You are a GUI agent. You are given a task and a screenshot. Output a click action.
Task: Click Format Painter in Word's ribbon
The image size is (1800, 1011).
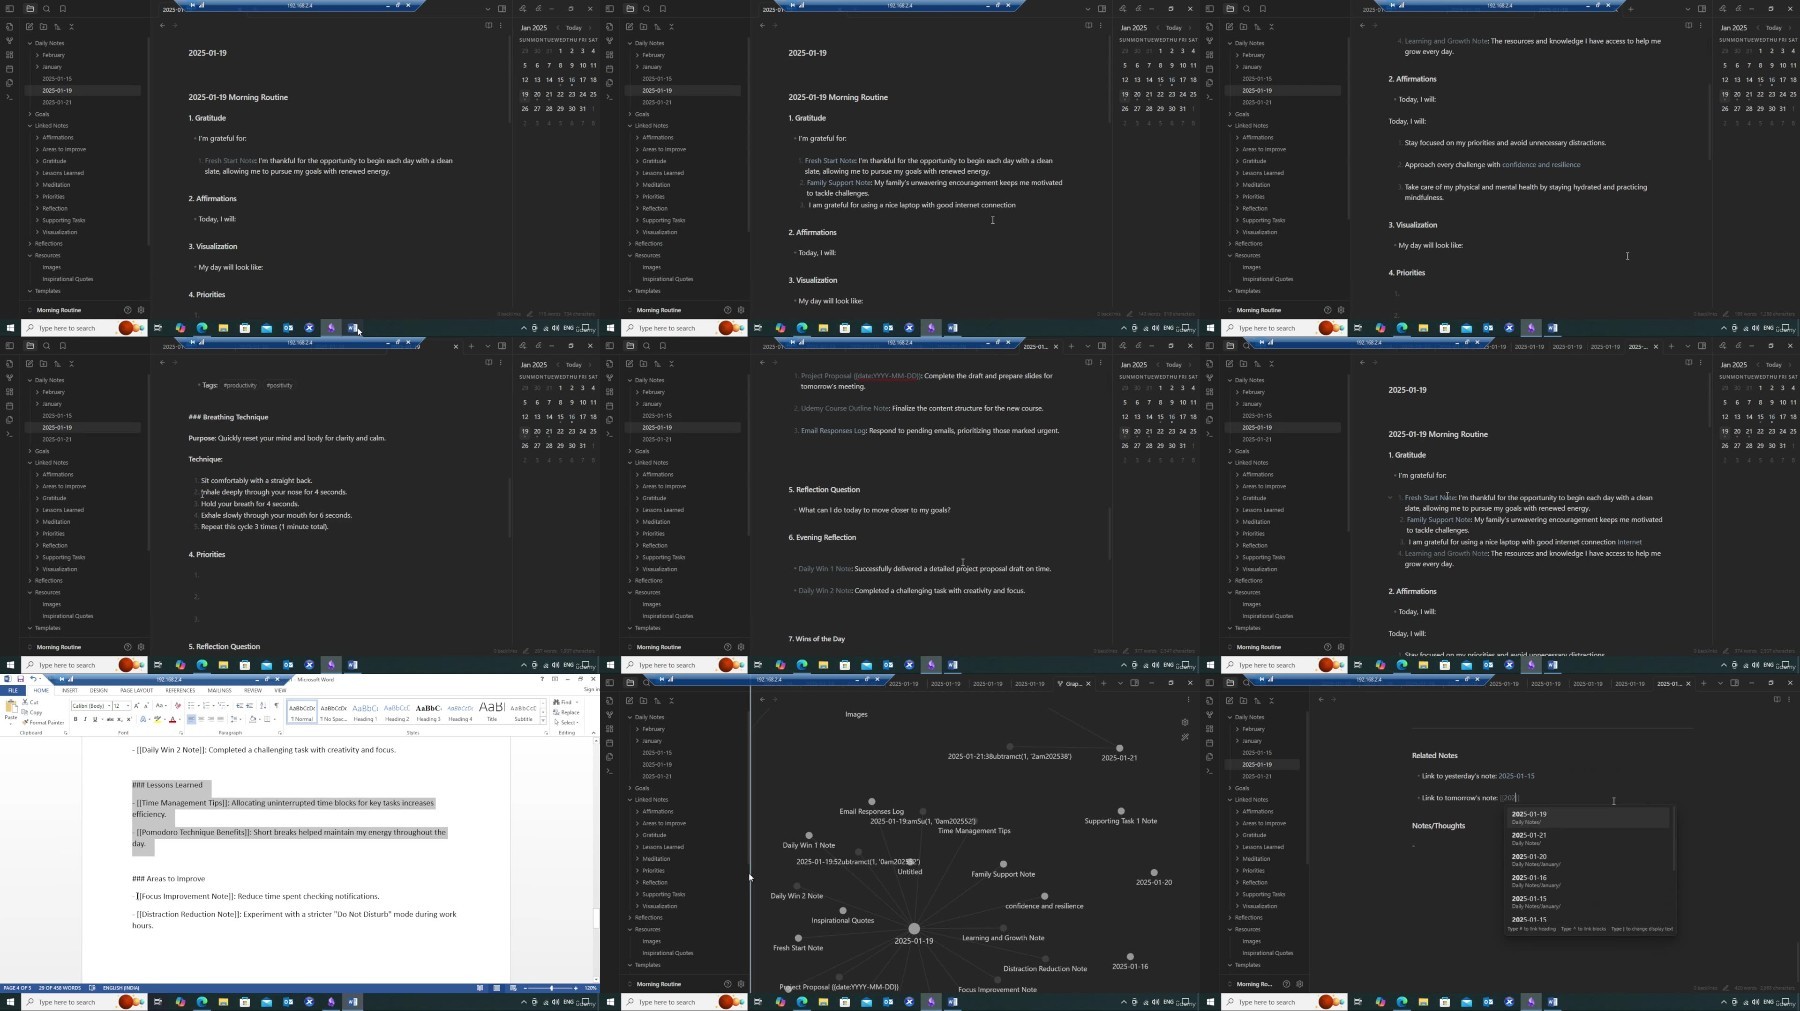(x=44, y=722)
